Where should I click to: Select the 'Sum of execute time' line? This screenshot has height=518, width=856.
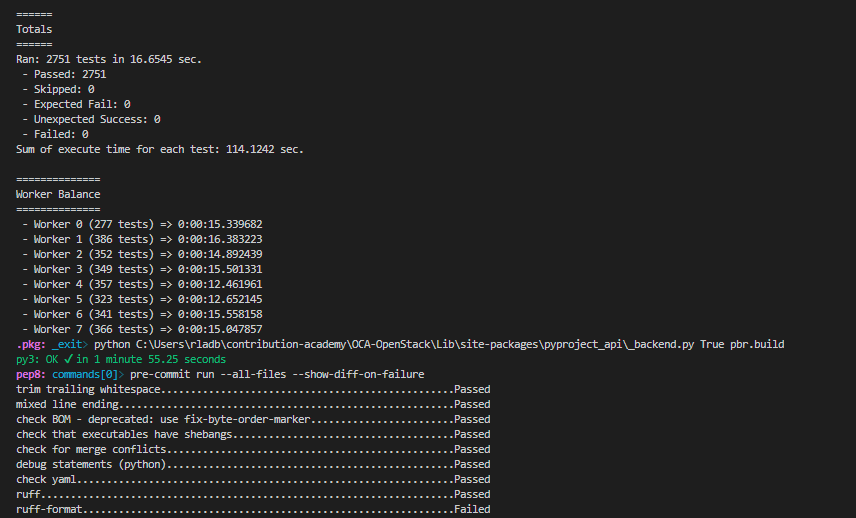coord(159,149)
